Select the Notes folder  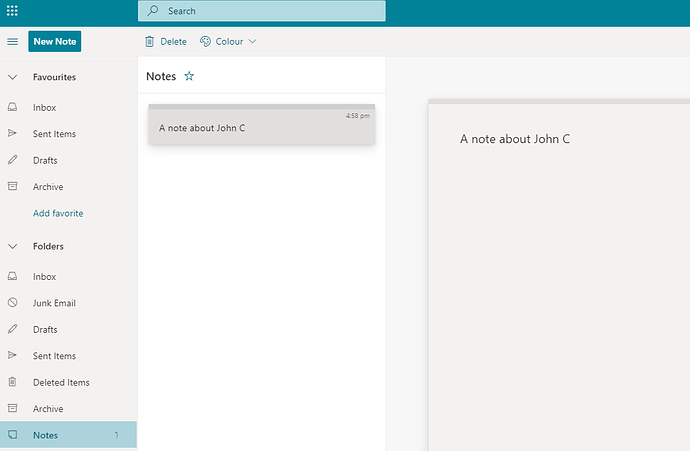click(68, 435)
